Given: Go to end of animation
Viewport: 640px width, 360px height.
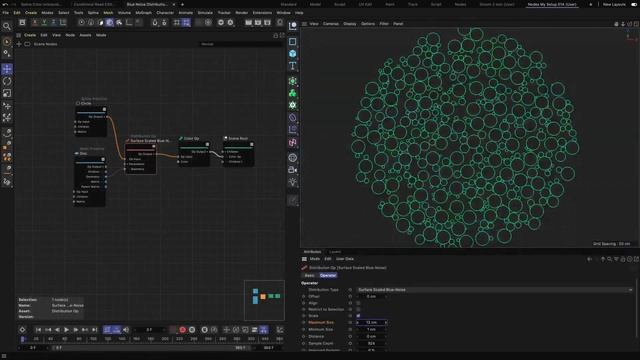Looking at the screenshot, I should point(94,330).
